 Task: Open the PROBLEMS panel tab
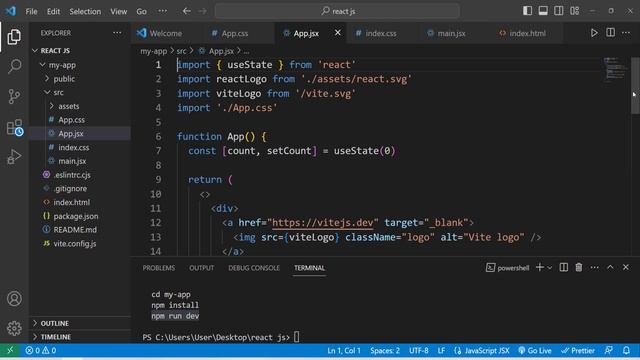click(159, 268)
